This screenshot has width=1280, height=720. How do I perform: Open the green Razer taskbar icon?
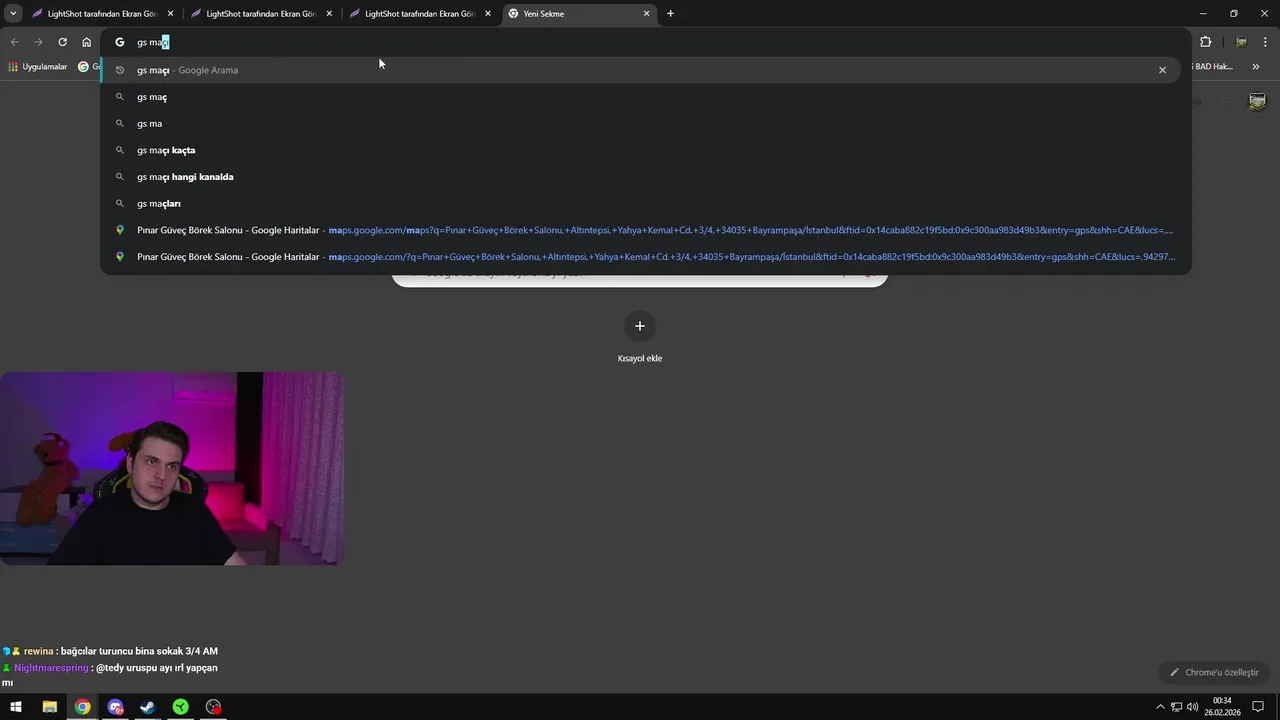(x=180, y=707)
